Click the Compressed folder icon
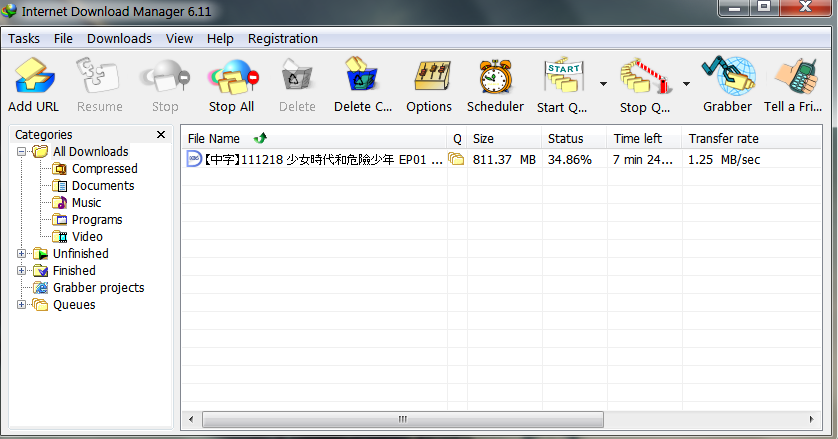838x439 pixels. [59, 169]
